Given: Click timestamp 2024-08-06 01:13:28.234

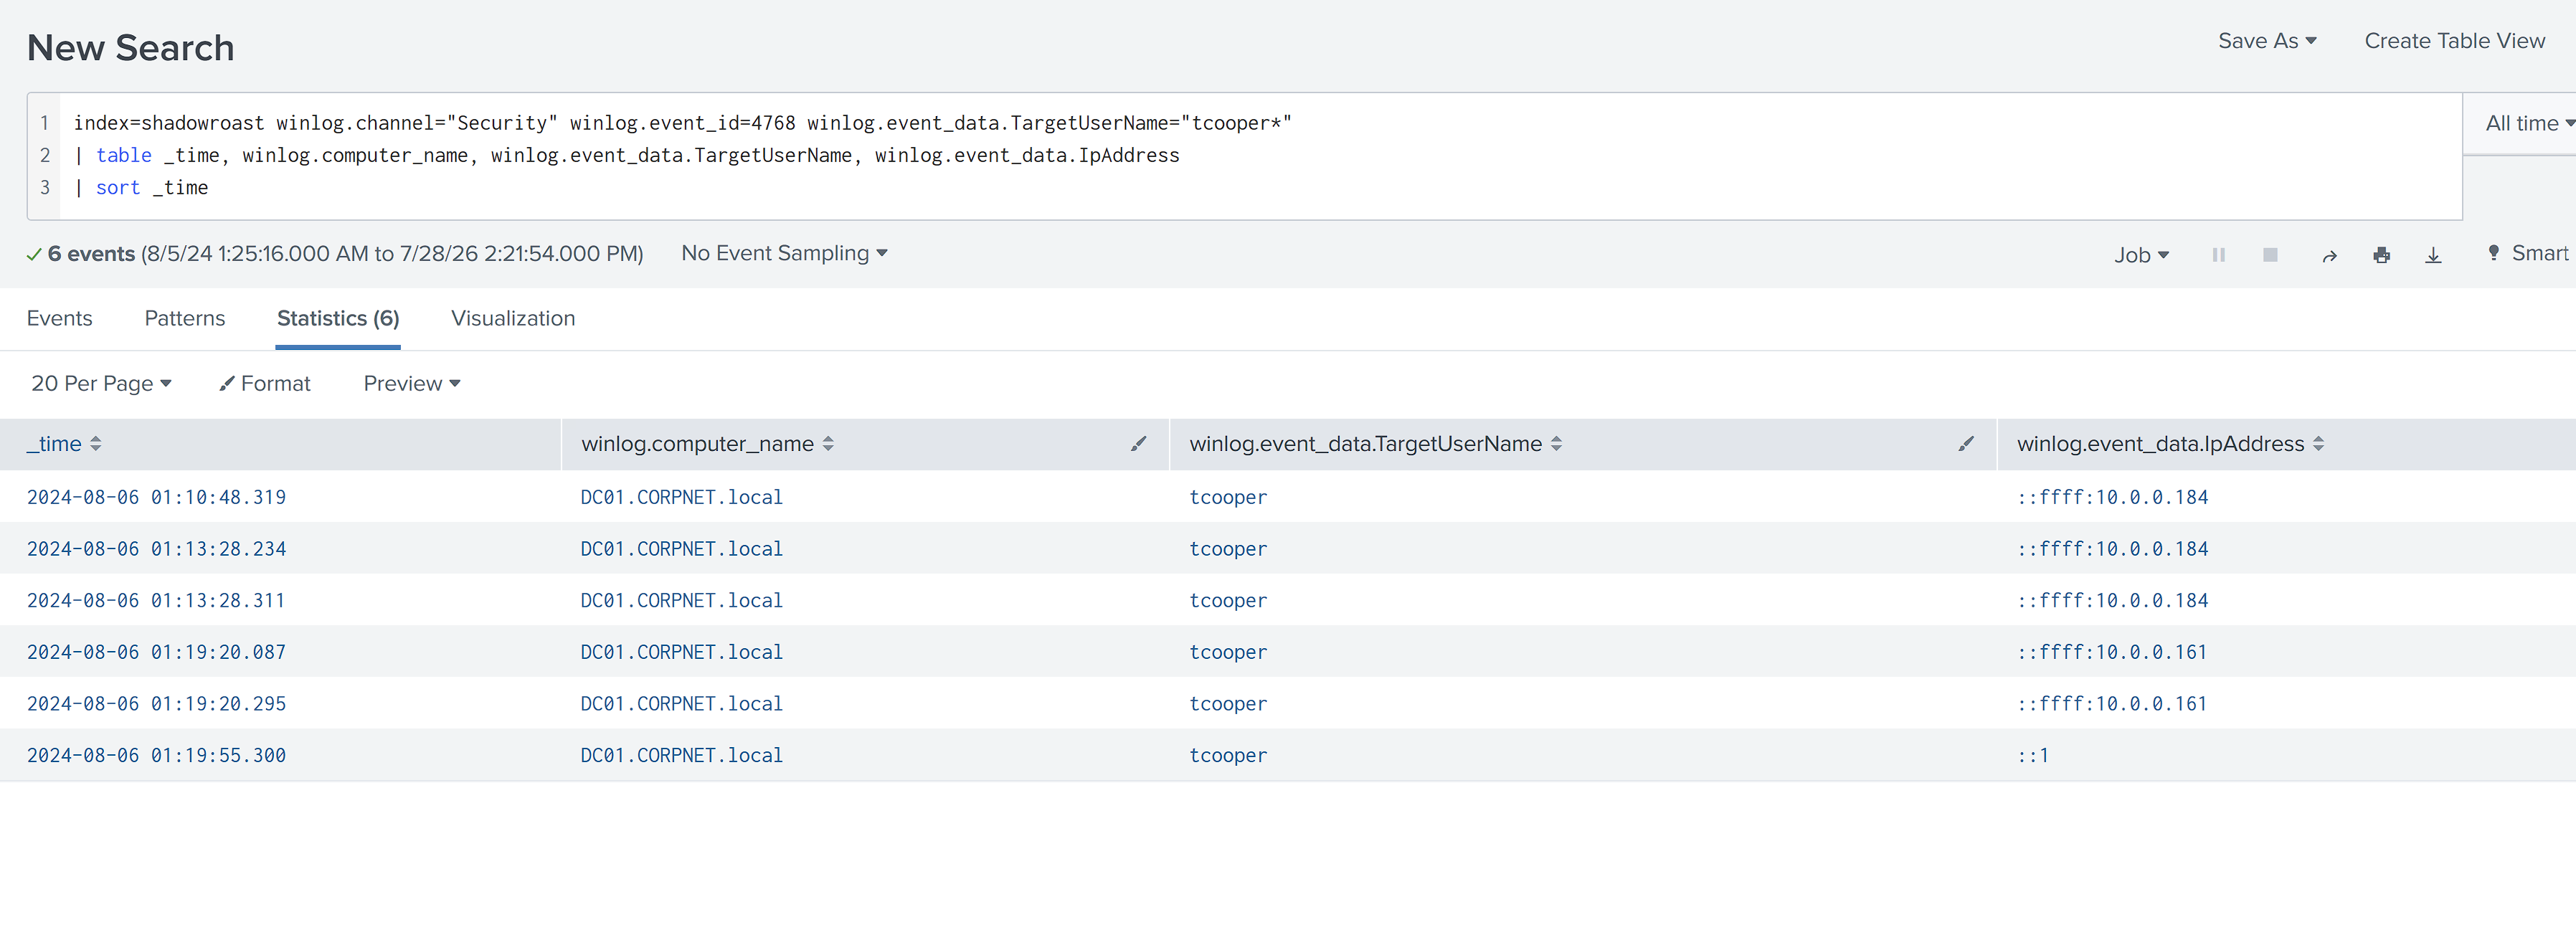Looking at the screenshot, I should [x=156, y=549].
